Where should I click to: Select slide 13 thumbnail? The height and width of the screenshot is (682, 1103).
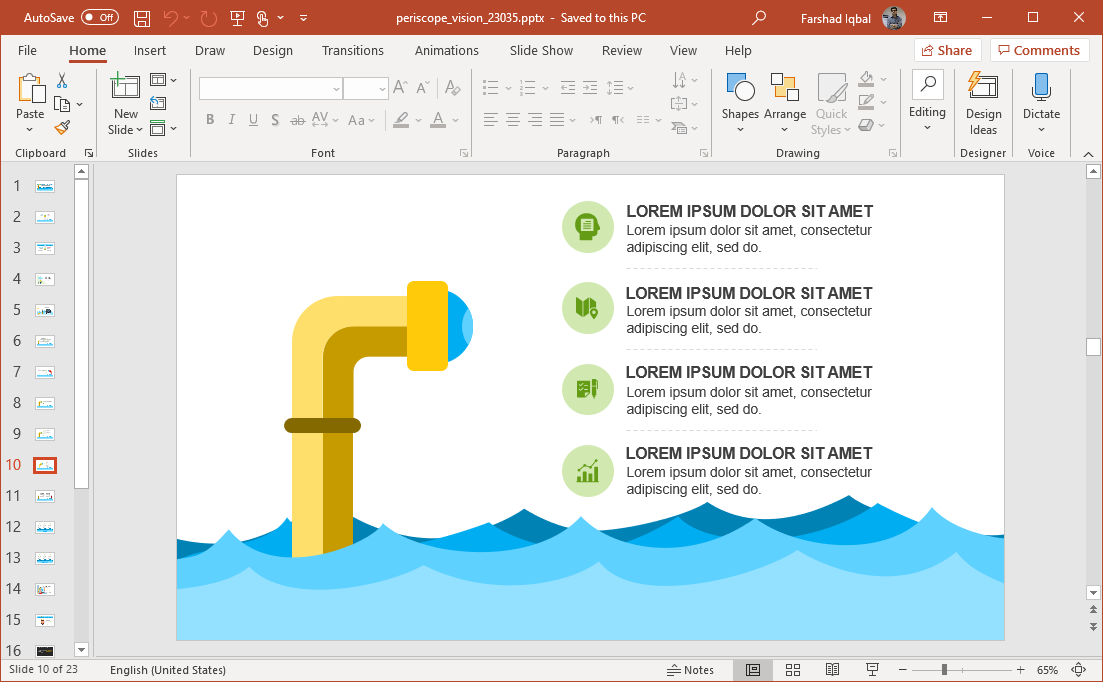pos(45,558)
